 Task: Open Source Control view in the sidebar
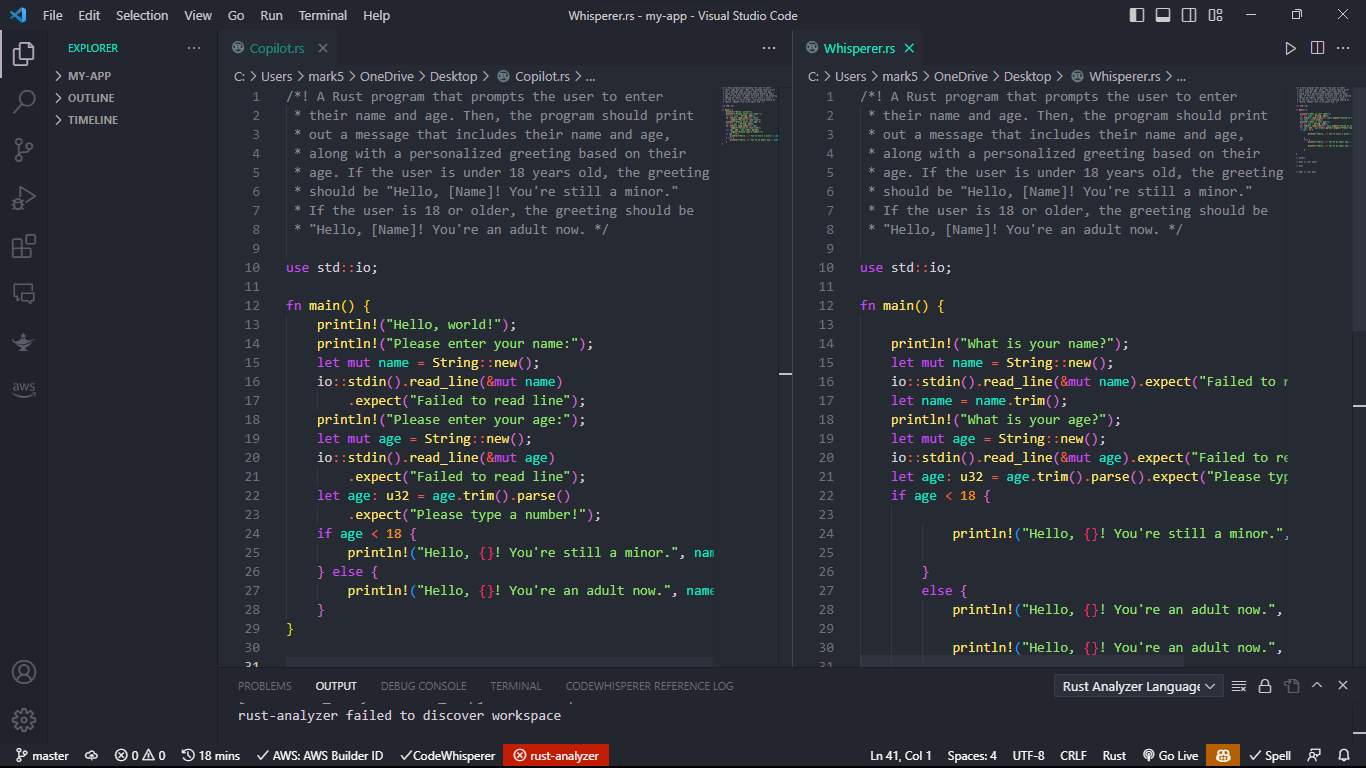(x=24, y=151)
